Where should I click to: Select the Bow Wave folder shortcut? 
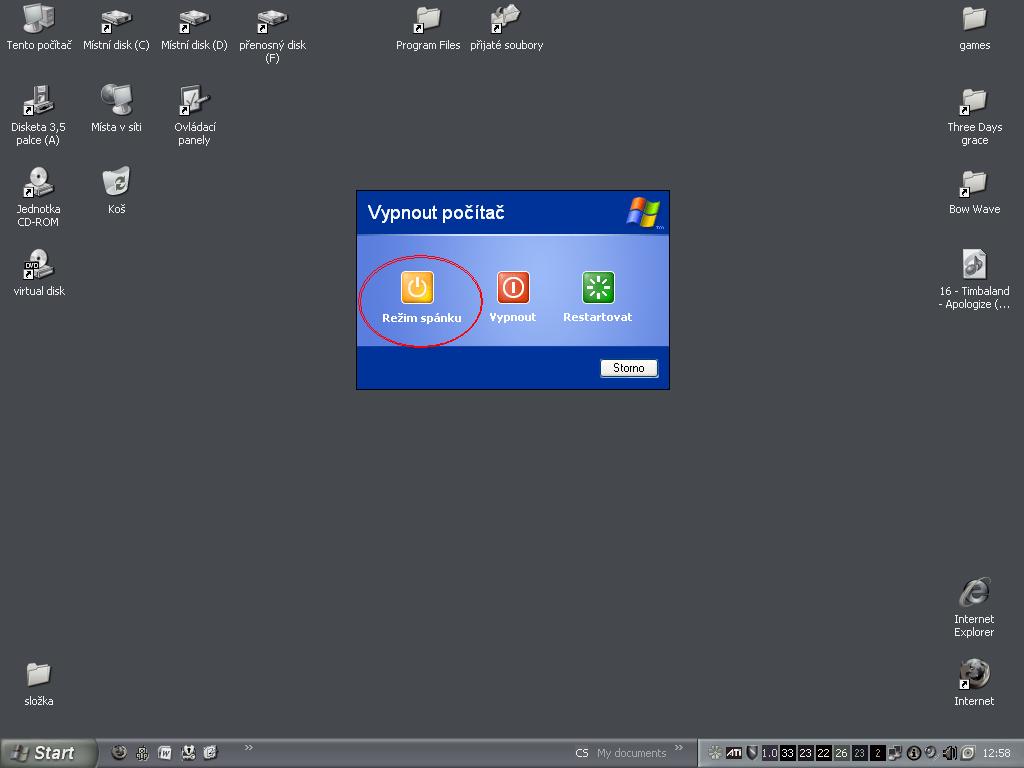pyautogui.click(x=974, y=191)
